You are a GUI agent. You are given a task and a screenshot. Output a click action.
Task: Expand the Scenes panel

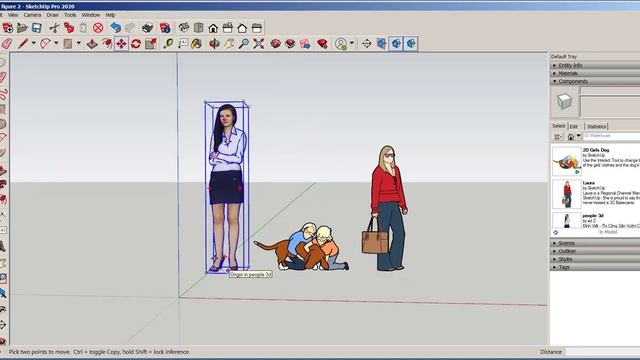pyautogui.click(x=595, y=243)
